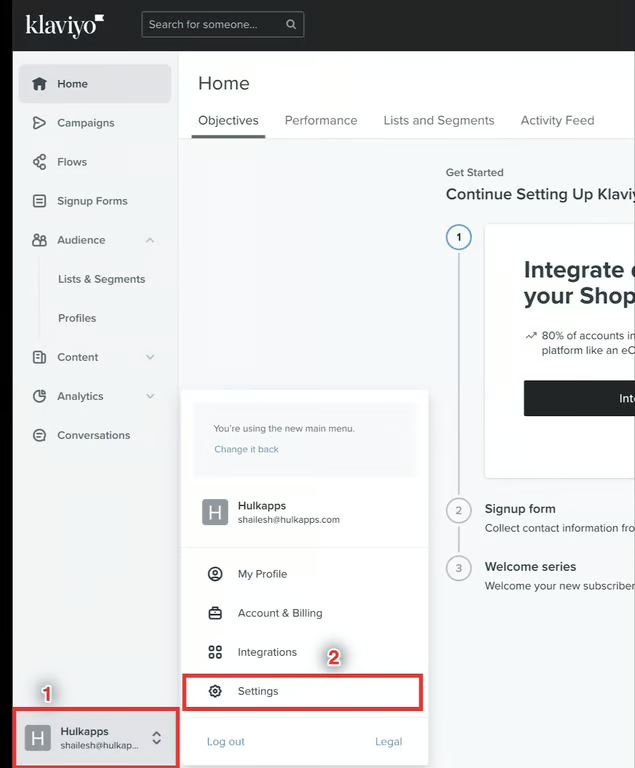Click the Home house icon
635x768 pixels.
point(39,84)
